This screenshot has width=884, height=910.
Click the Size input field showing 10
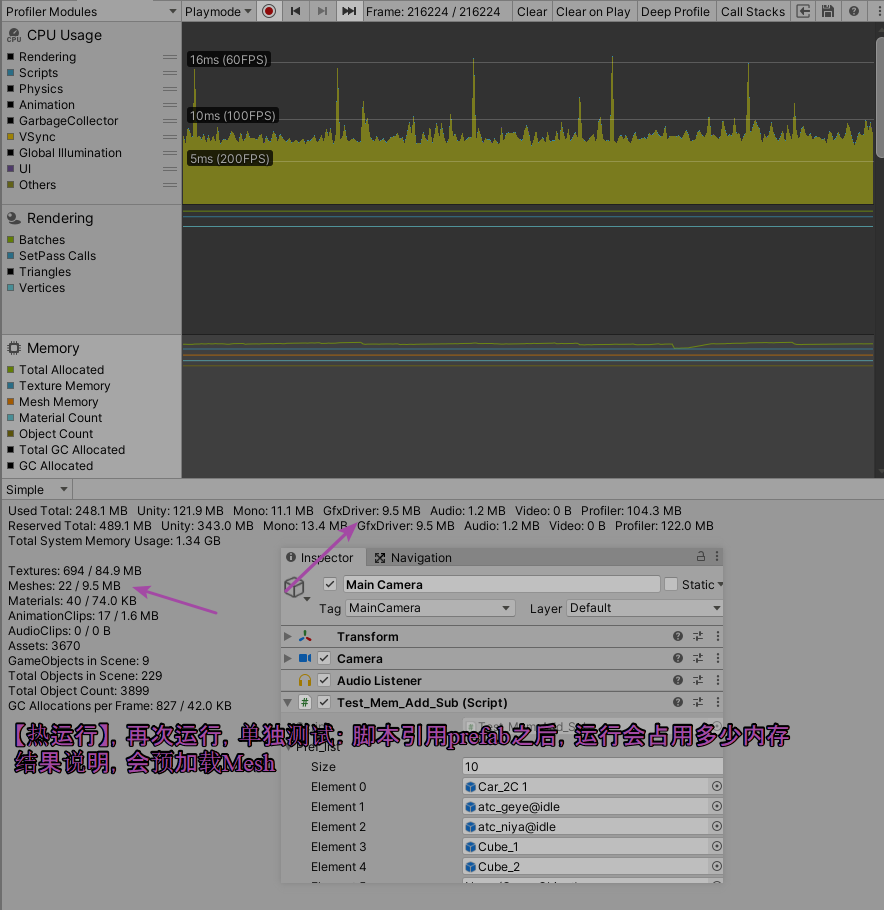592,764
